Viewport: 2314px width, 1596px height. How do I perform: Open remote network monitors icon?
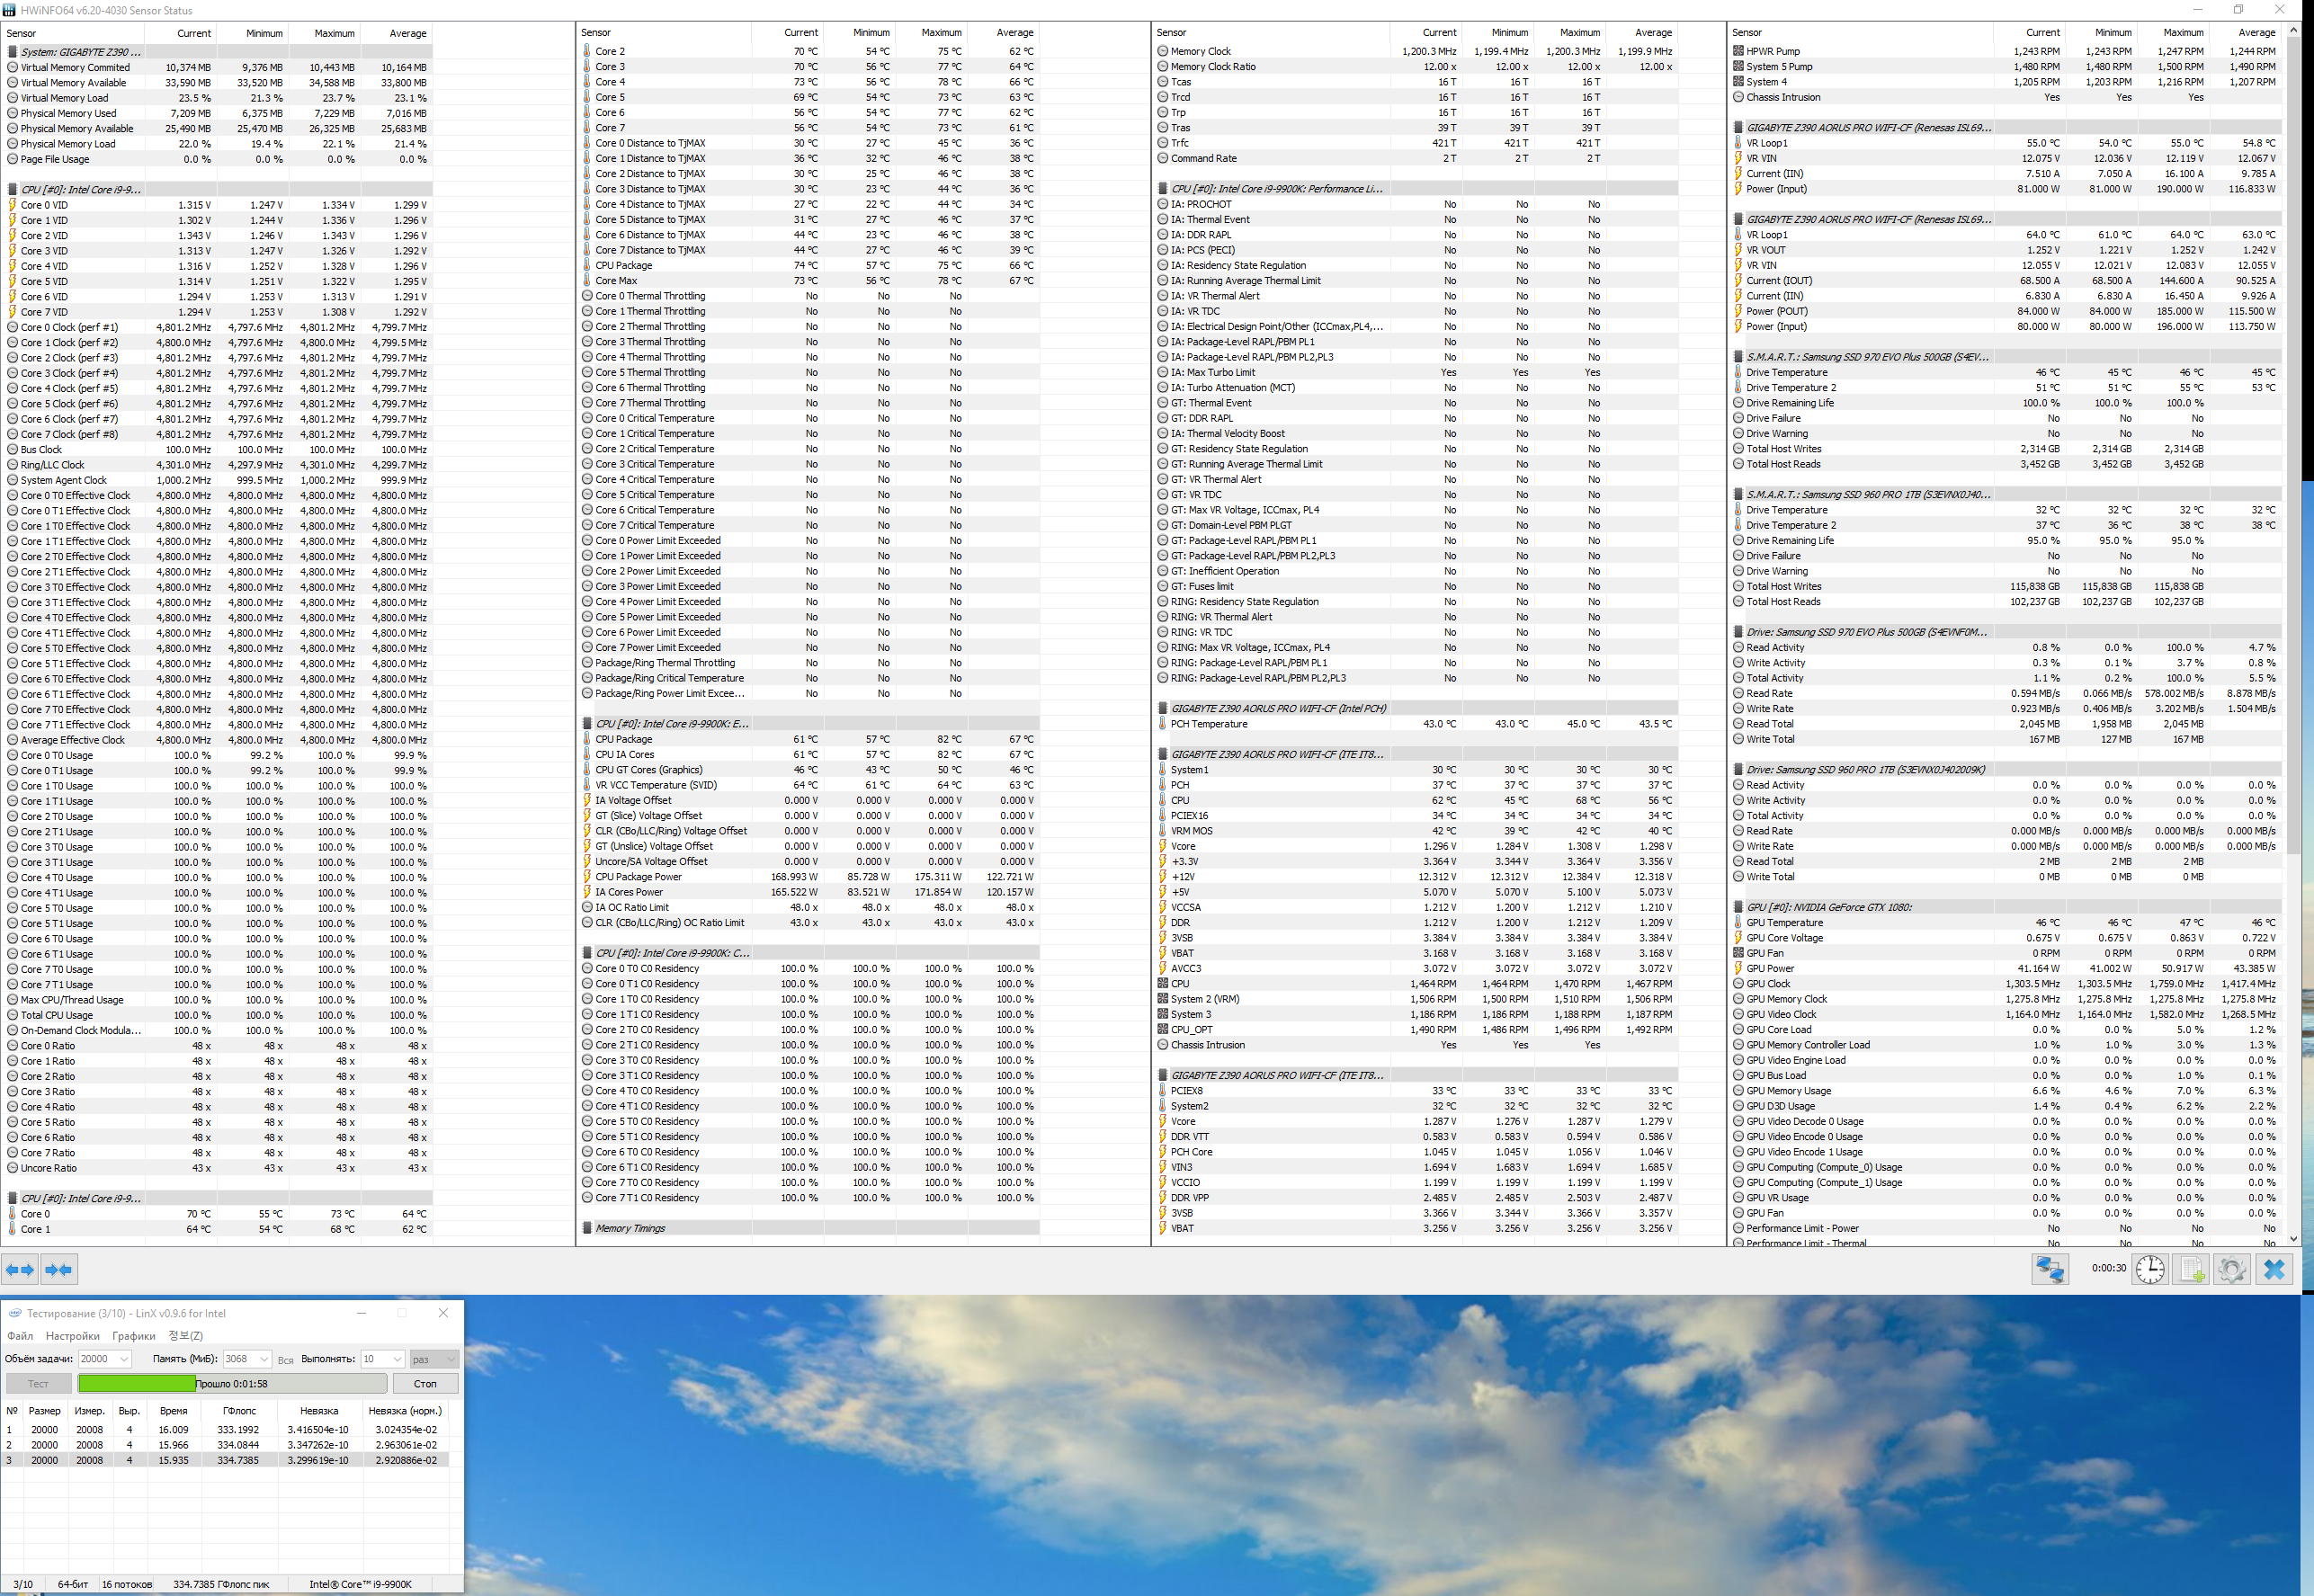point(2049,1269)
